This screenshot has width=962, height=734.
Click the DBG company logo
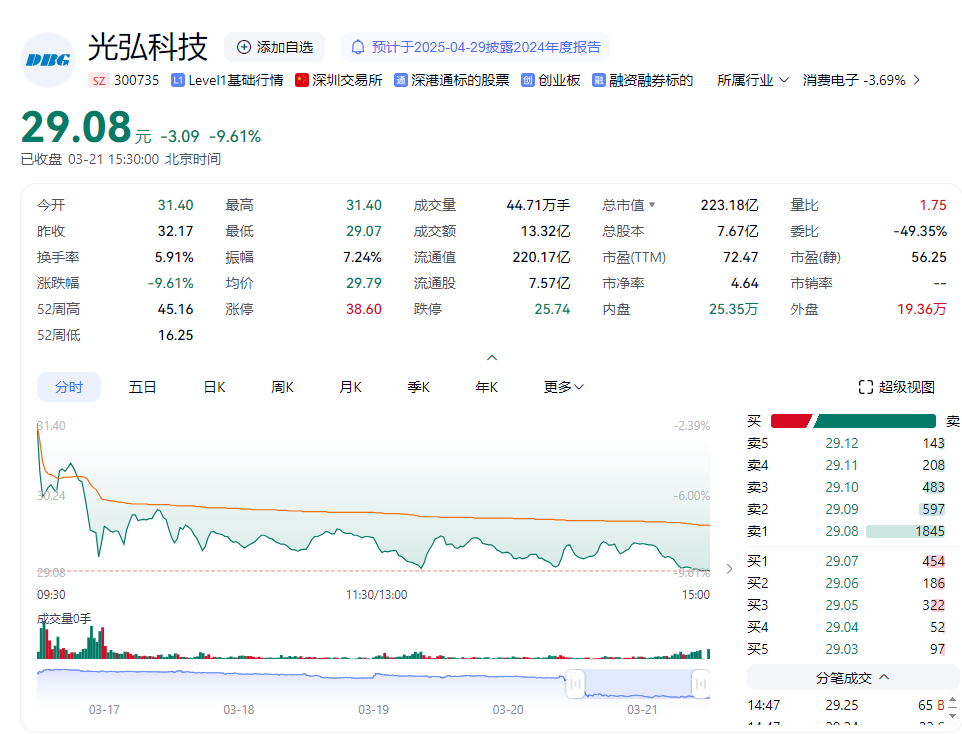pyautogui.click(x=48, y=60)
